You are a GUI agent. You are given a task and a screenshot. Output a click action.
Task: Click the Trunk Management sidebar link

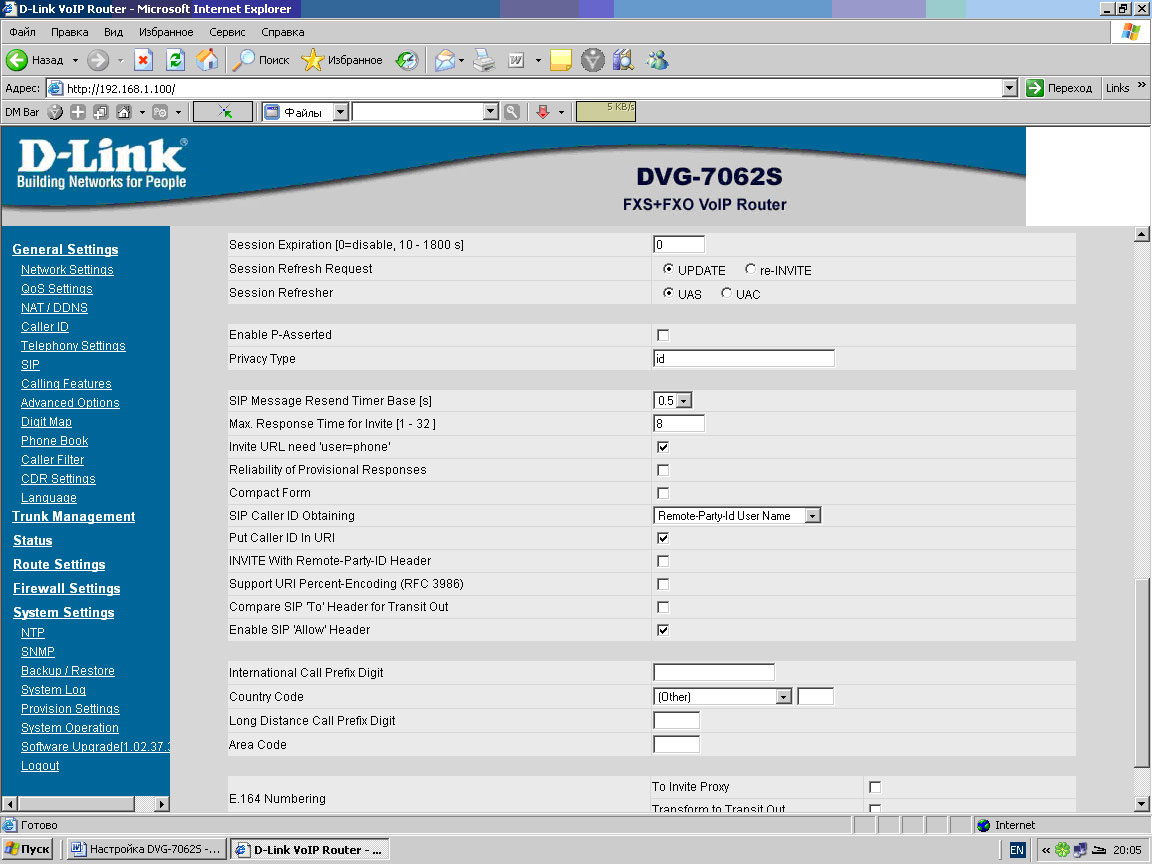[x=73, y=517]
